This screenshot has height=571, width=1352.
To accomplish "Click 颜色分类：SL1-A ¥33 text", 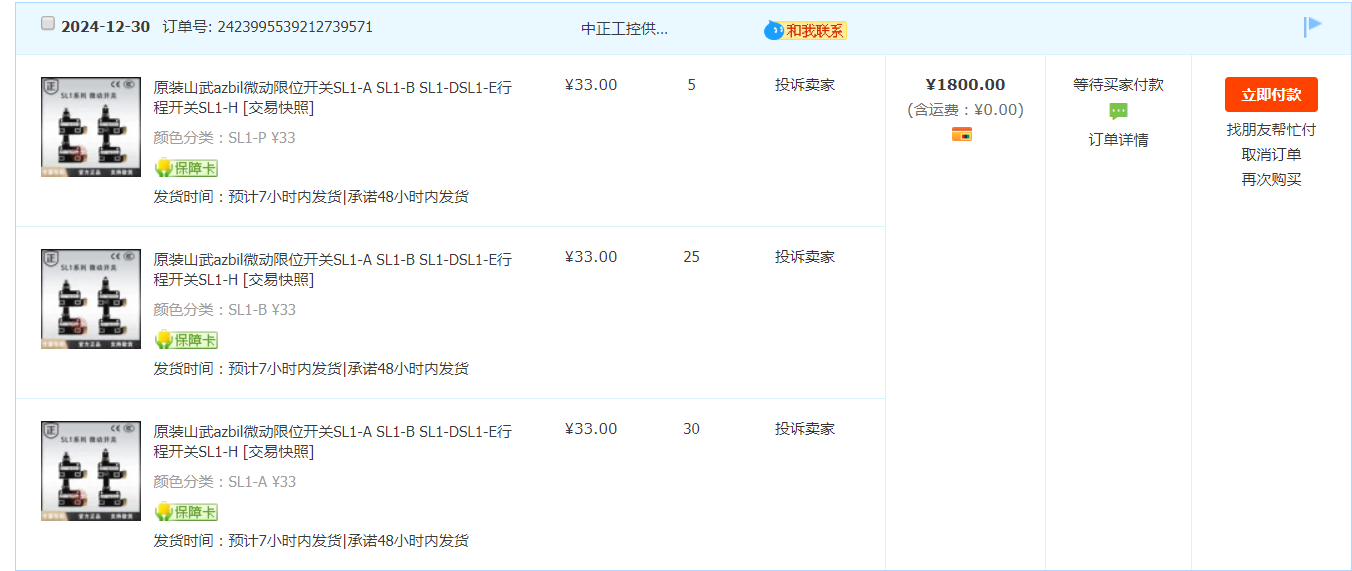I will 224,482.
